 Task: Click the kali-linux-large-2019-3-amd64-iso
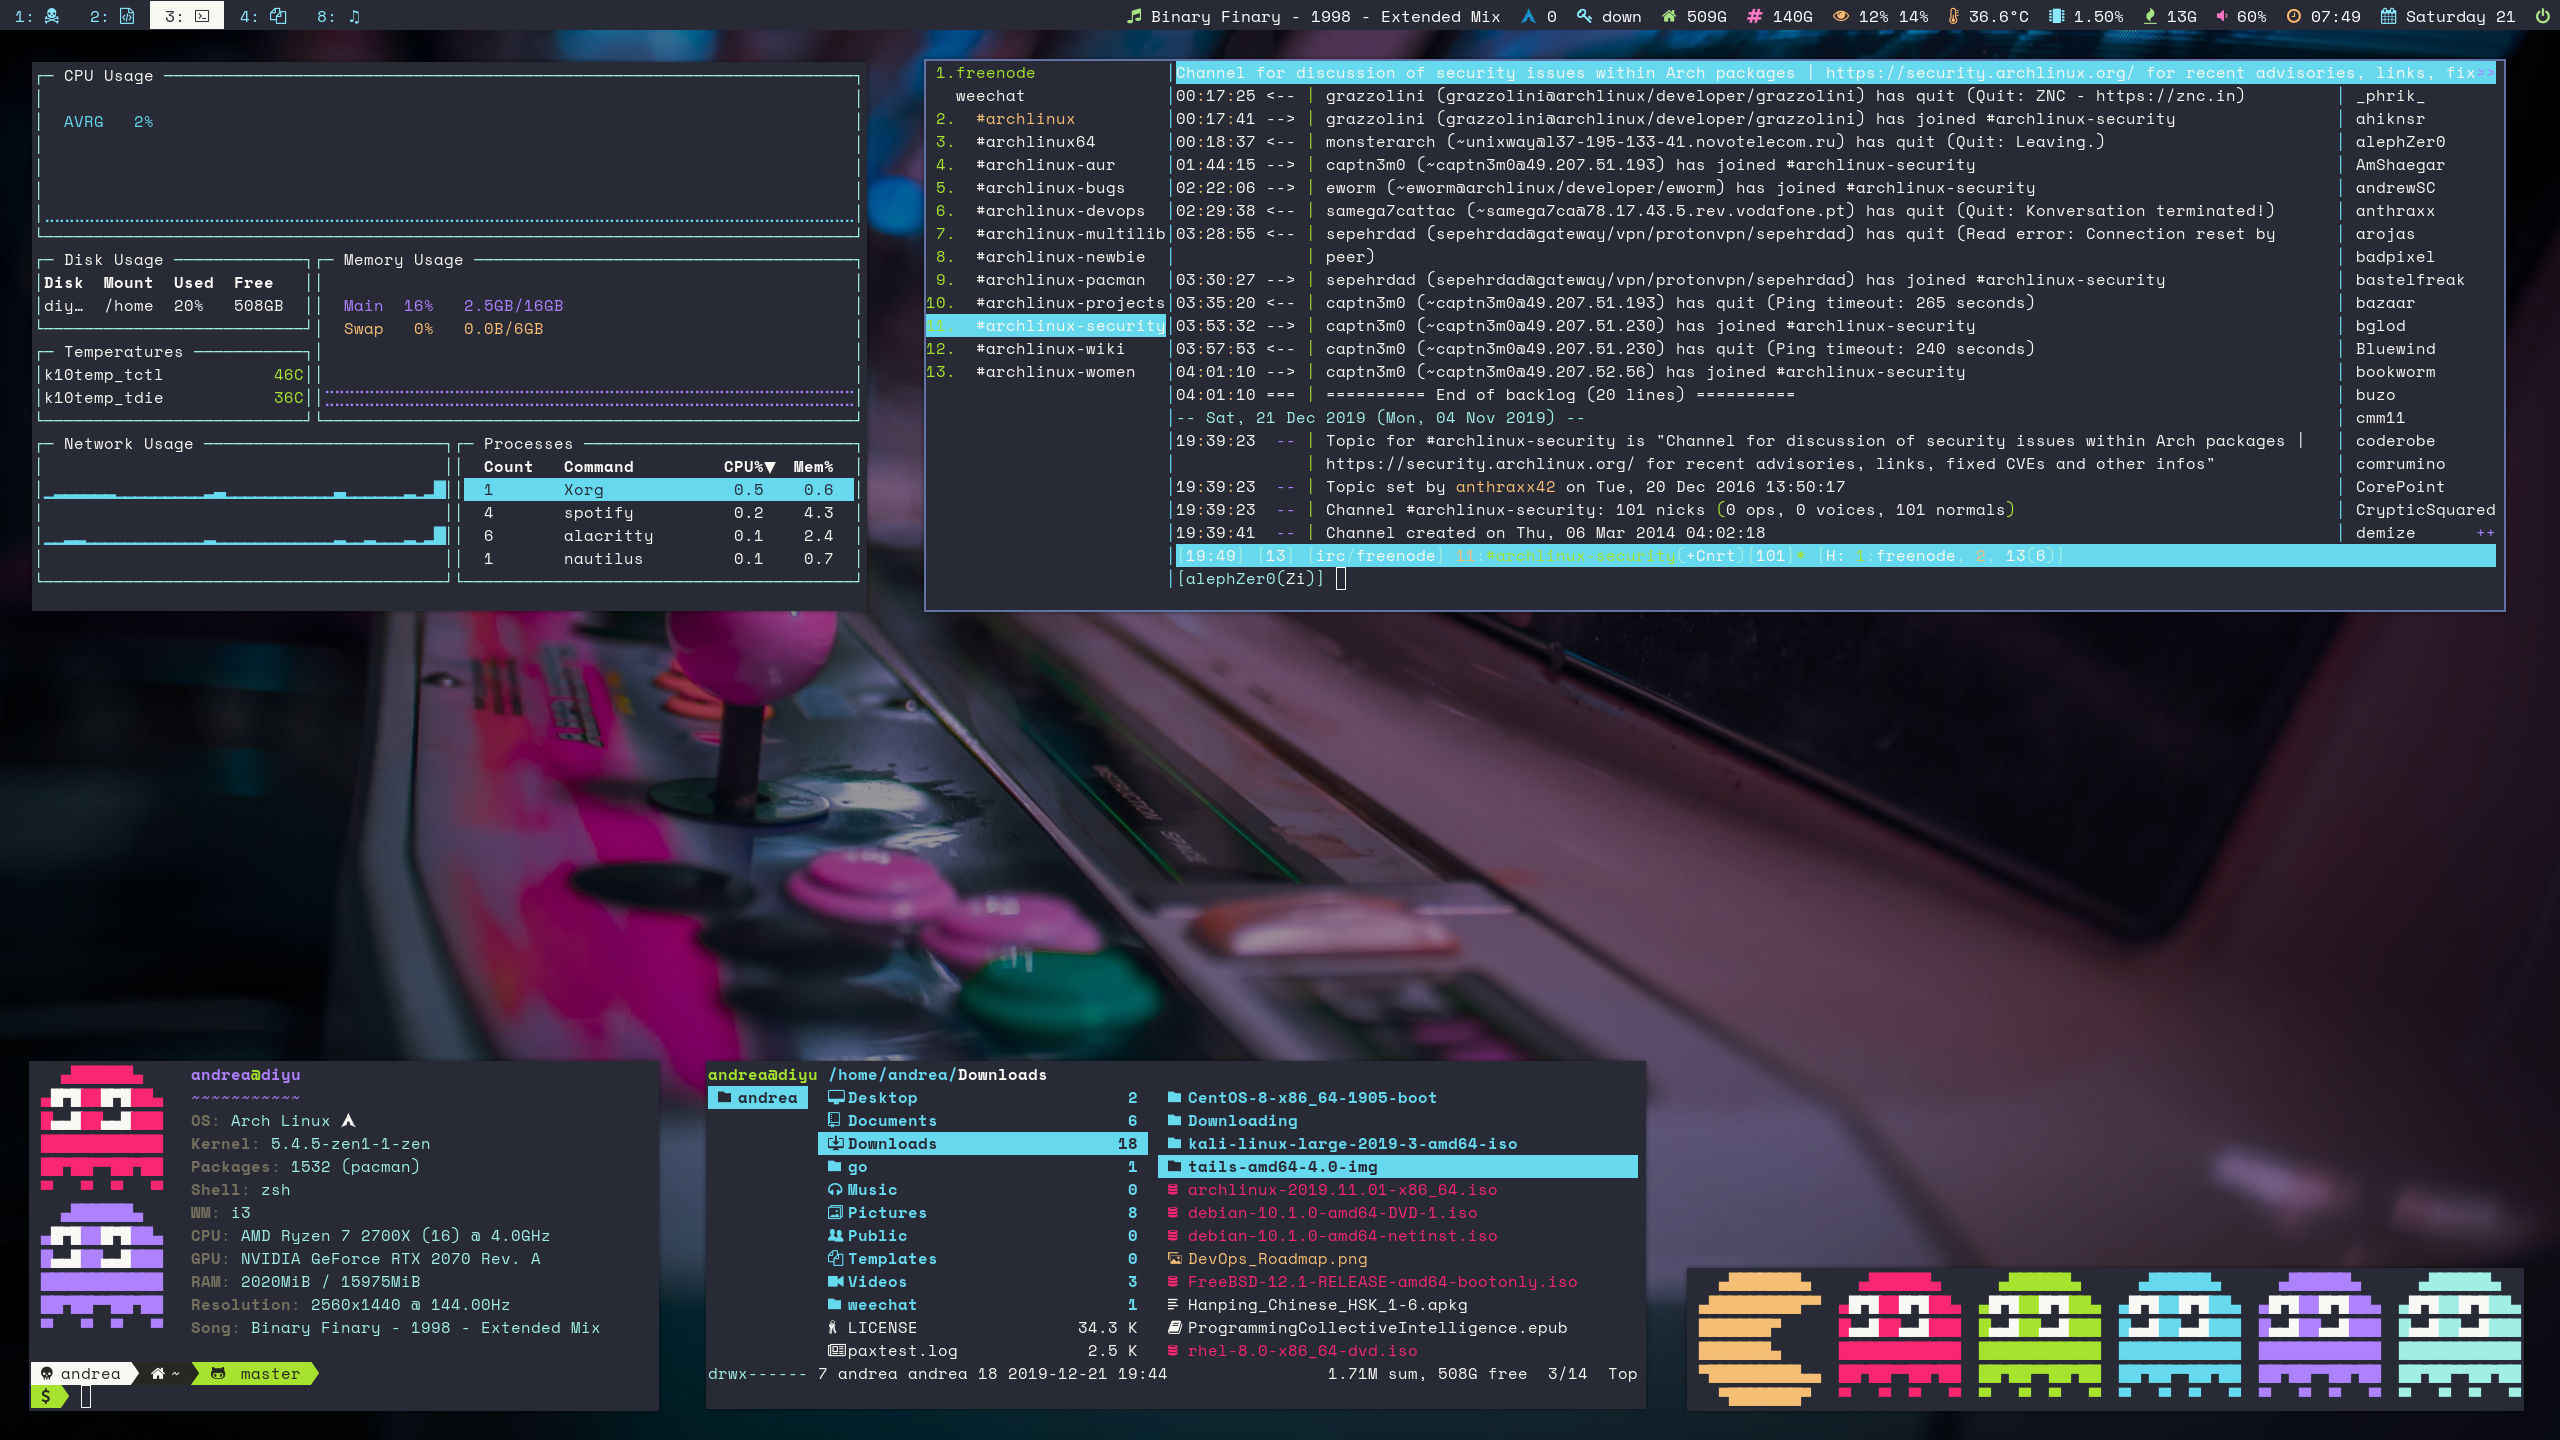[1354, 1143]
